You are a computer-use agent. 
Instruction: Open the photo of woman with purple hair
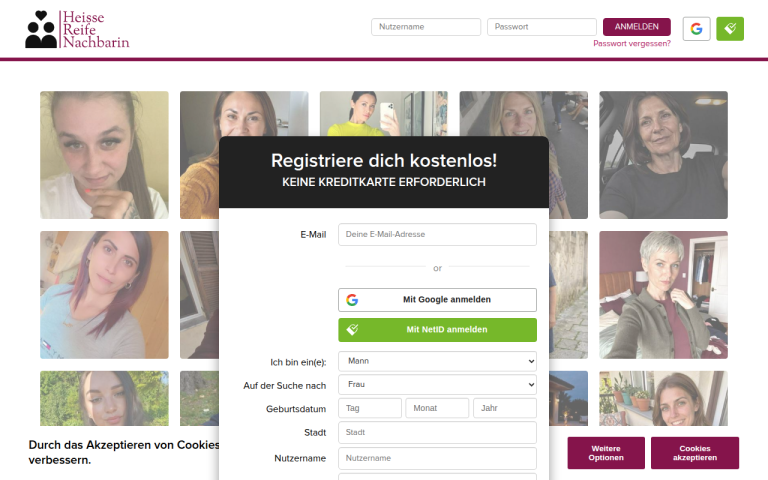point(104,295)
